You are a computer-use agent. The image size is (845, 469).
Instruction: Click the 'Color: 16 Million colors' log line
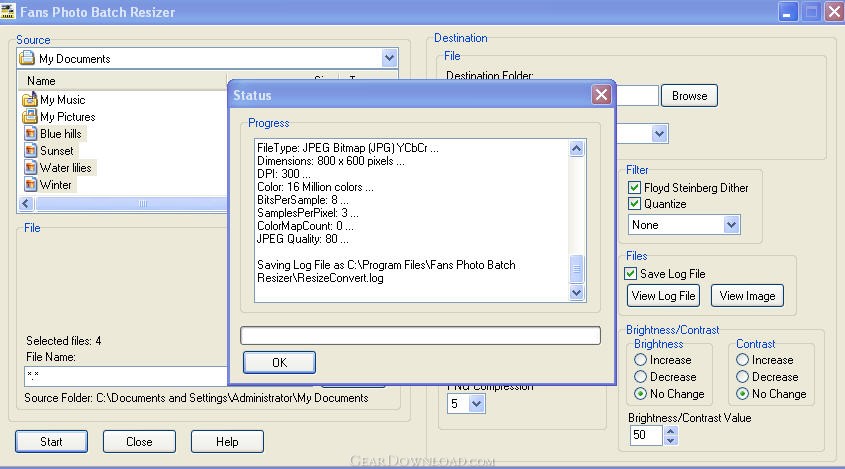pos(315,187)
